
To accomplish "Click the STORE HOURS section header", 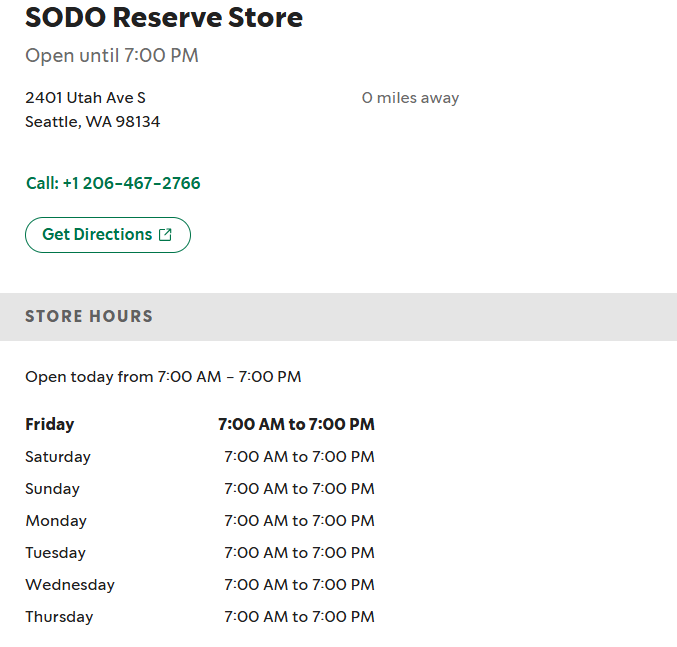I will [x=89, y=316].
